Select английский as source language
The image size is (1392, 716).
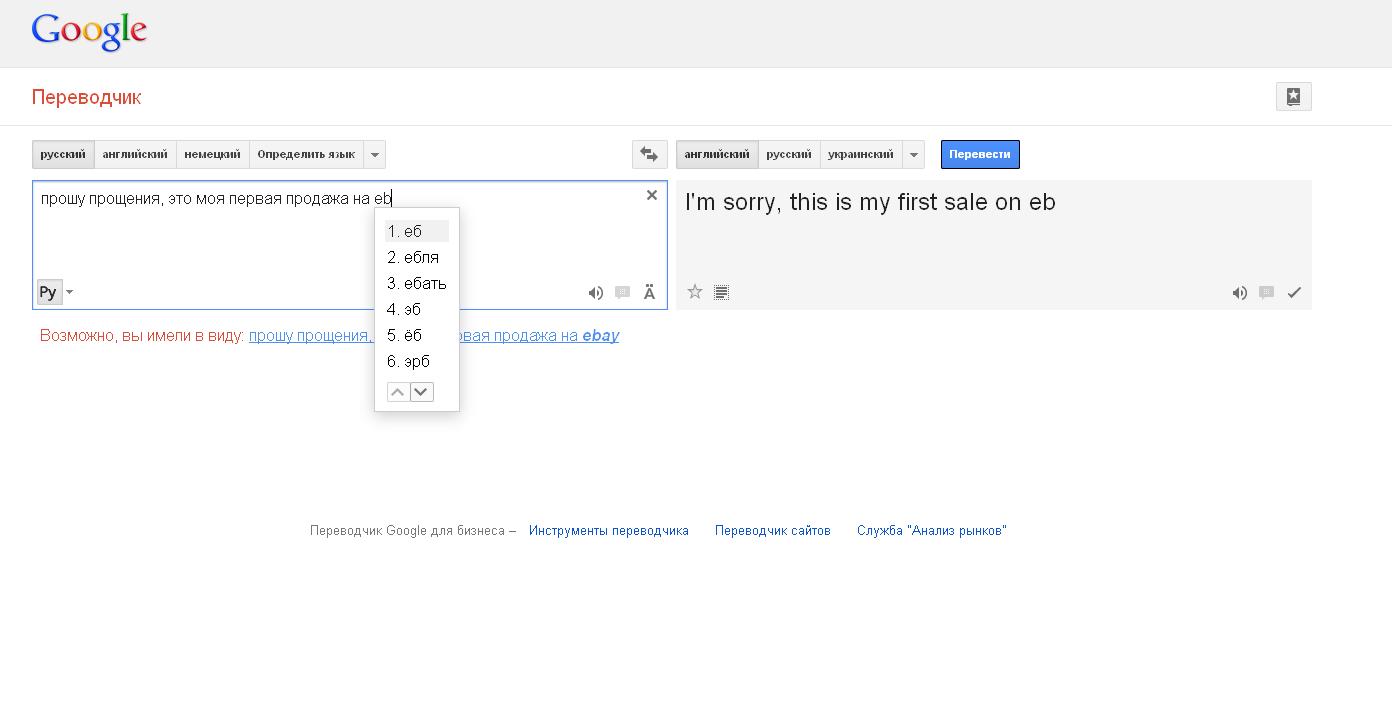coord(135,154)
